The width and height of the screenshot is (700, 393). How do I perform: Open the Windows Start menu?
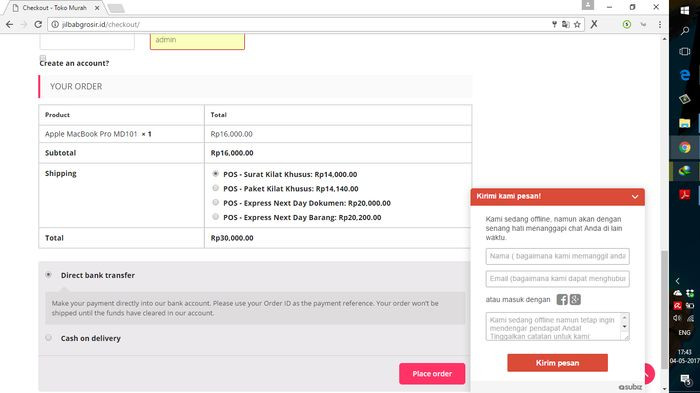click(684, 10)
